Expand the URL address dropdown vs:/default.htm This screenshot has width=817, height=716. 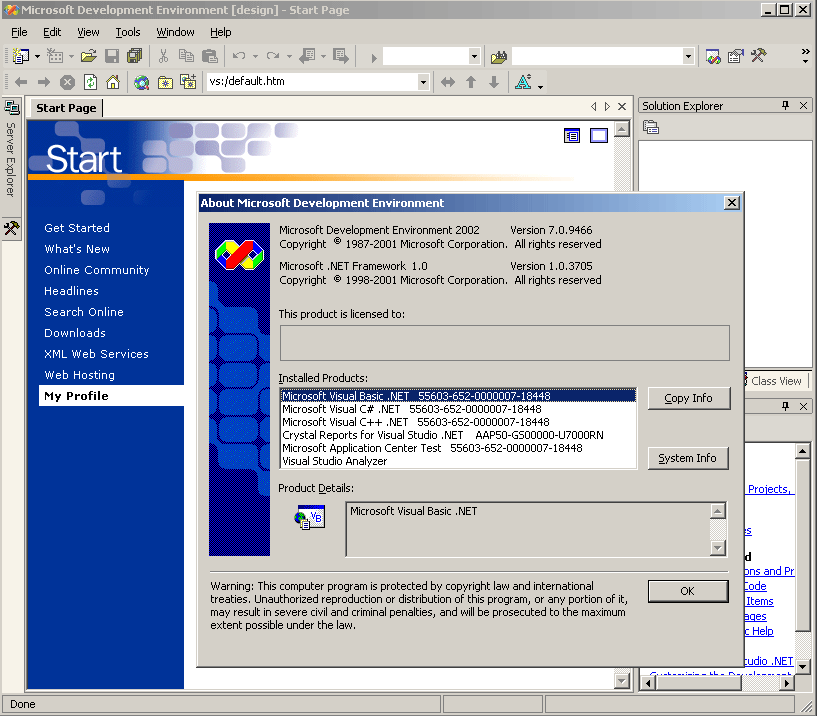pyautogui.click(x=423, y=82)
